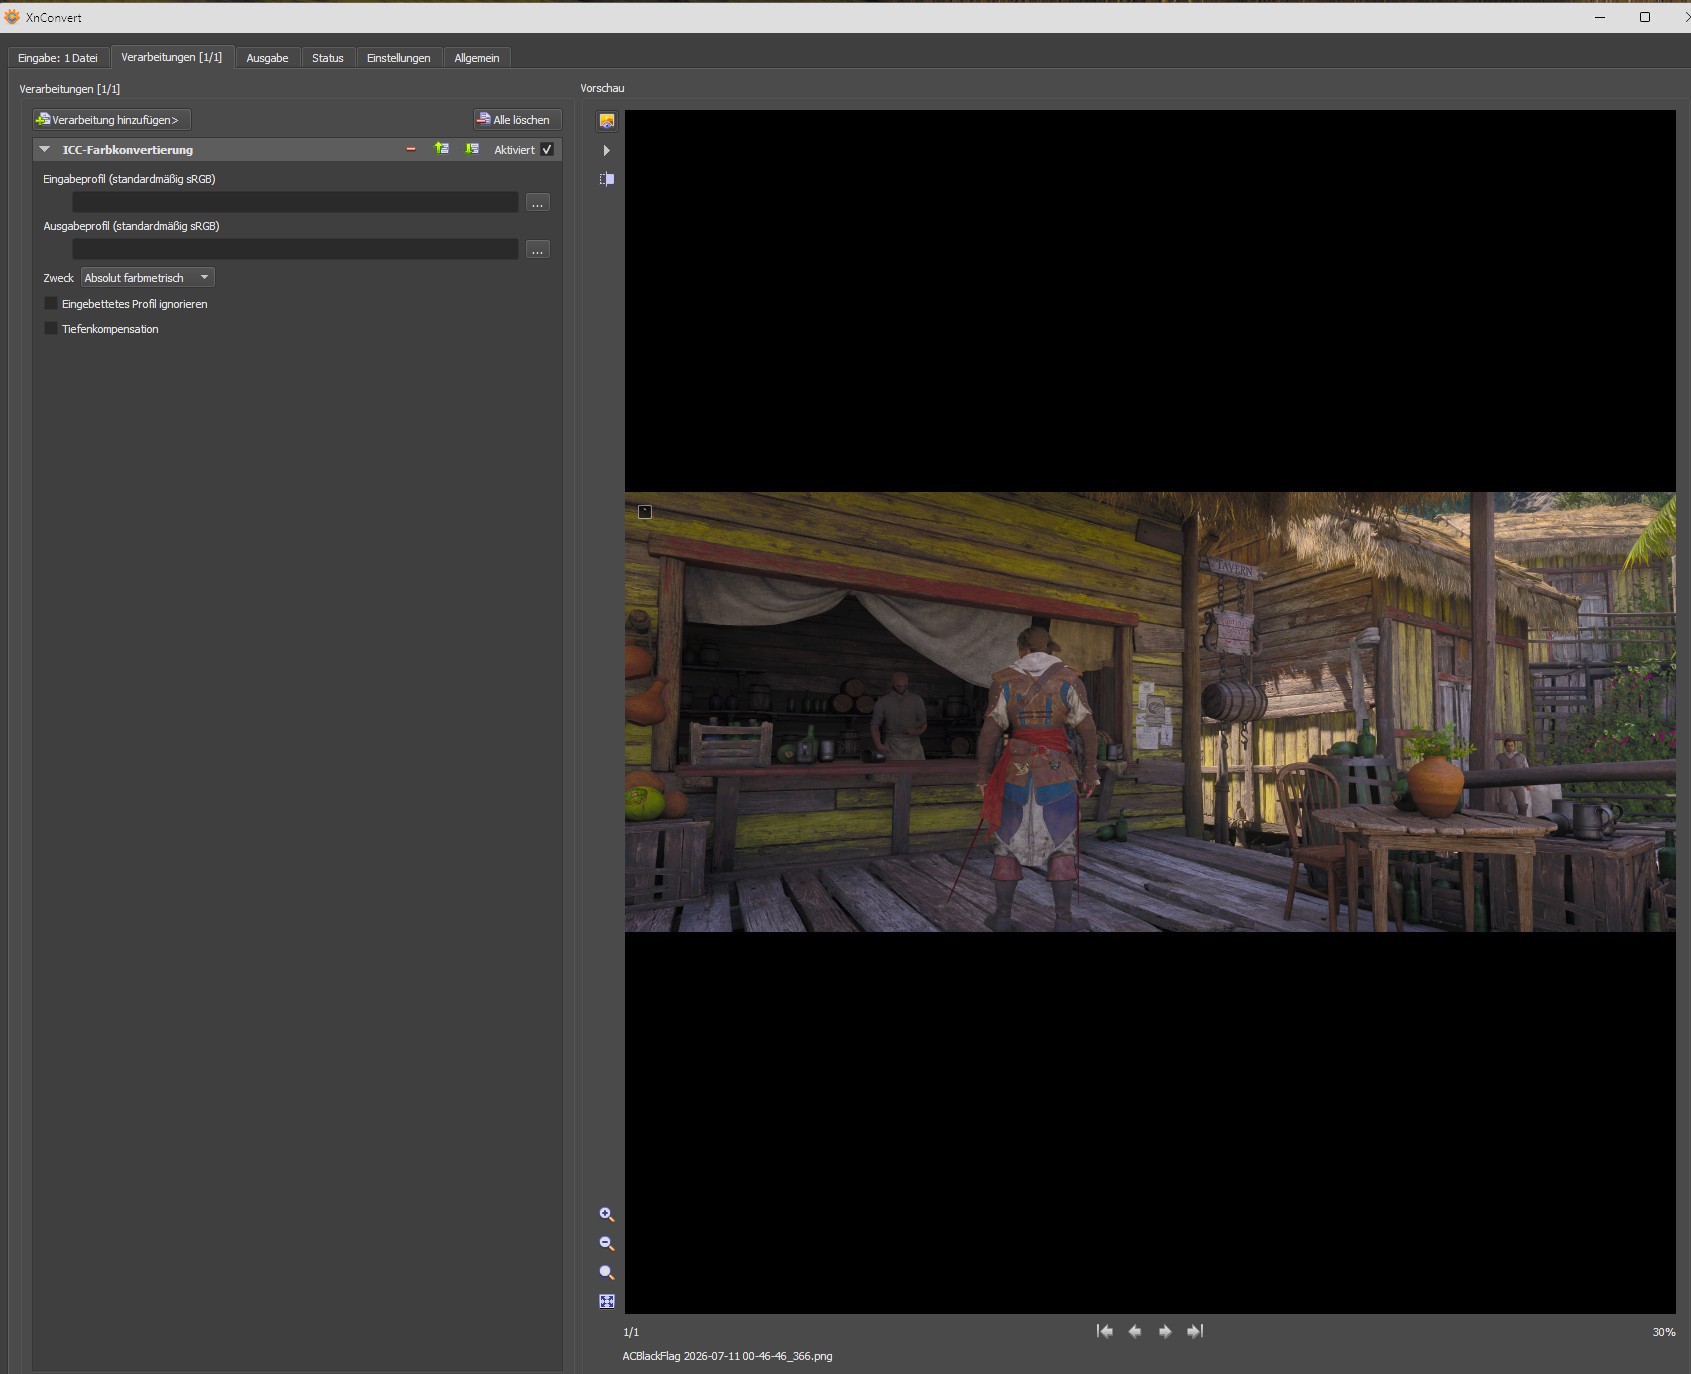Move the ICC-Farbkonvertierung action down

472,149
